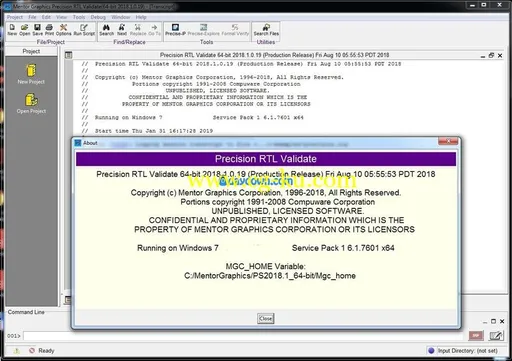Viewport: 512px width, 361px height.
Task: Click the transcript window document icon
Action: click(69, 55)
